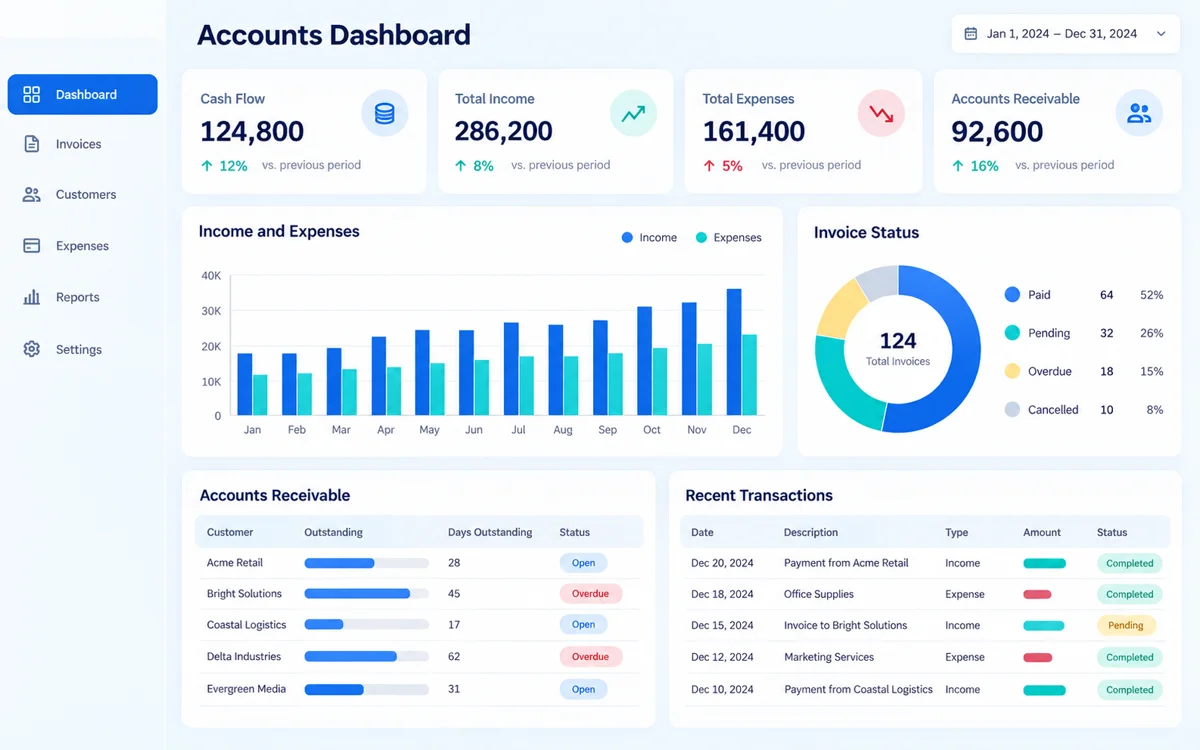Viewport: 1200px width, 750px height.
Task: Click the Open badge for Coastal Logistics
Action: [x=584, y=625]
